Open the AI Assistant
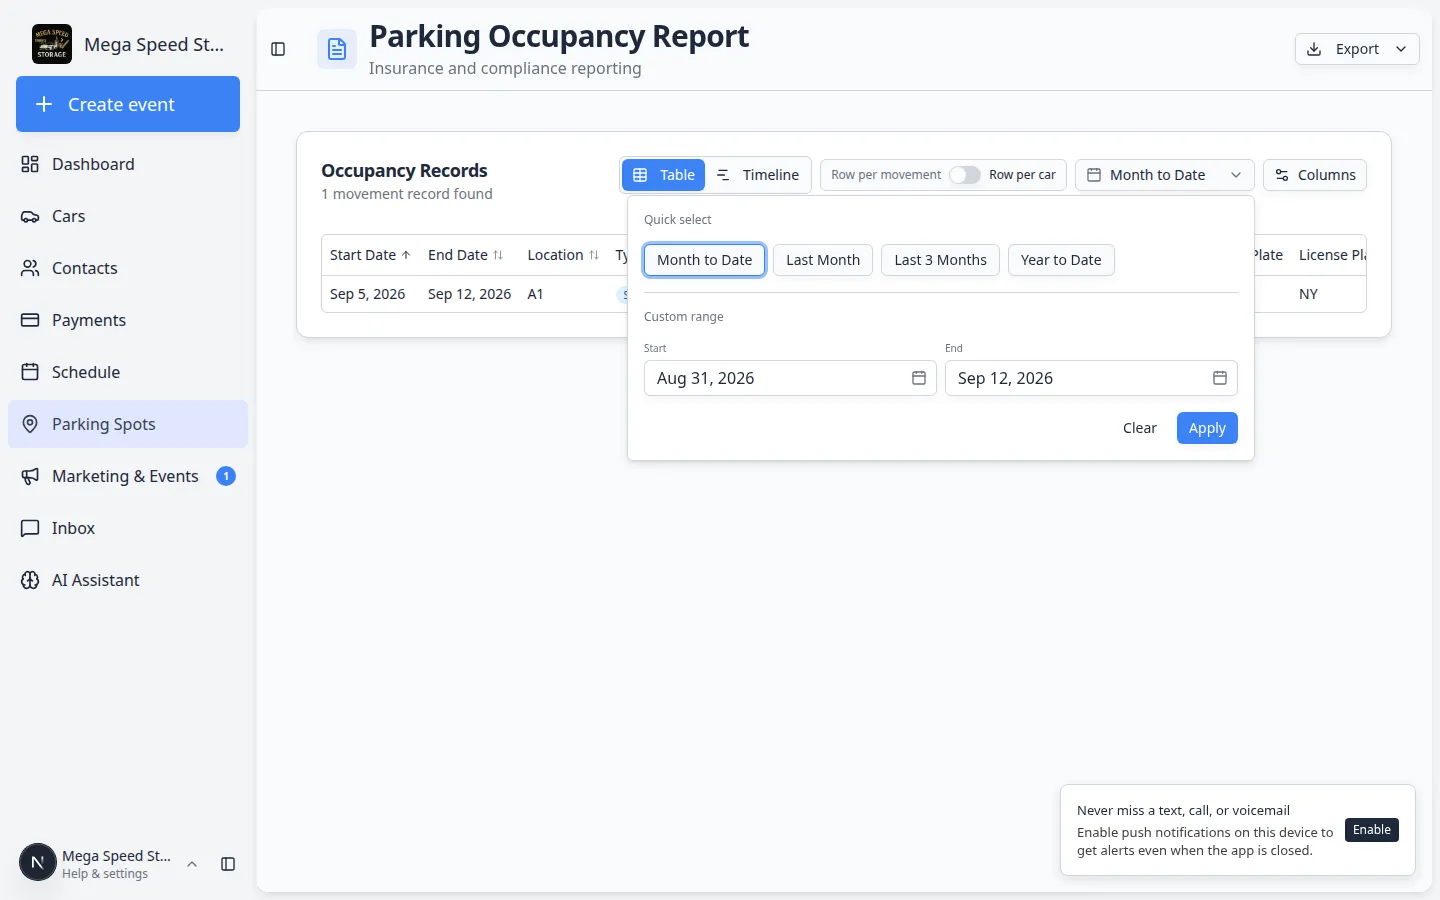The width and height of the screenshot is (1440, 900). (128, 580)
